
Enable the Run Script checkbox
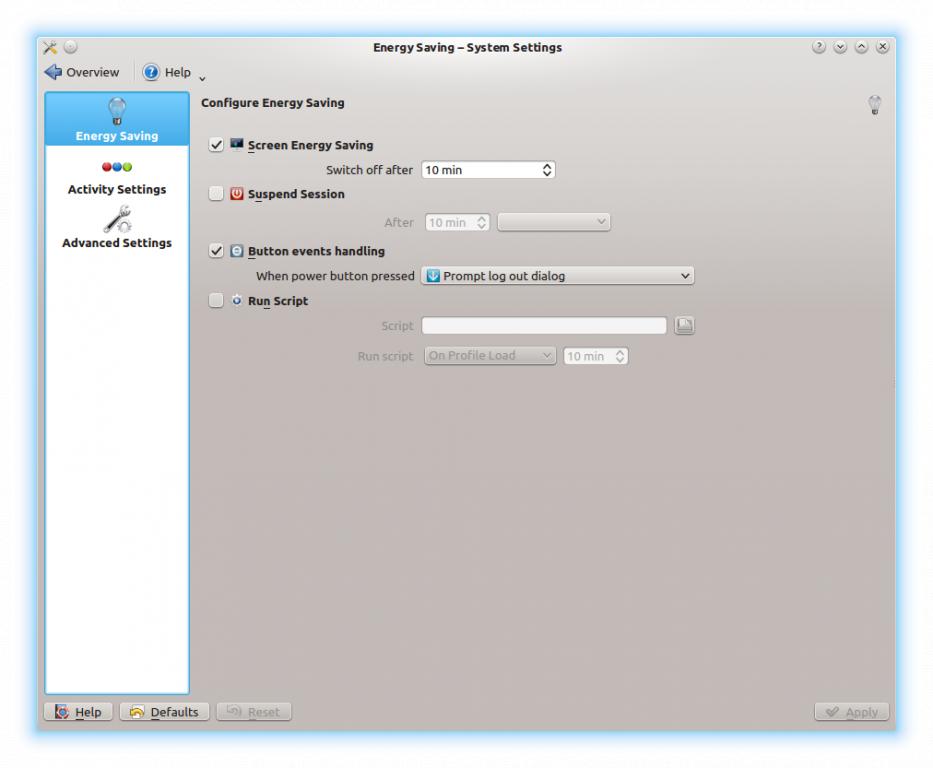pyautogui.click(x=217, y=301)
